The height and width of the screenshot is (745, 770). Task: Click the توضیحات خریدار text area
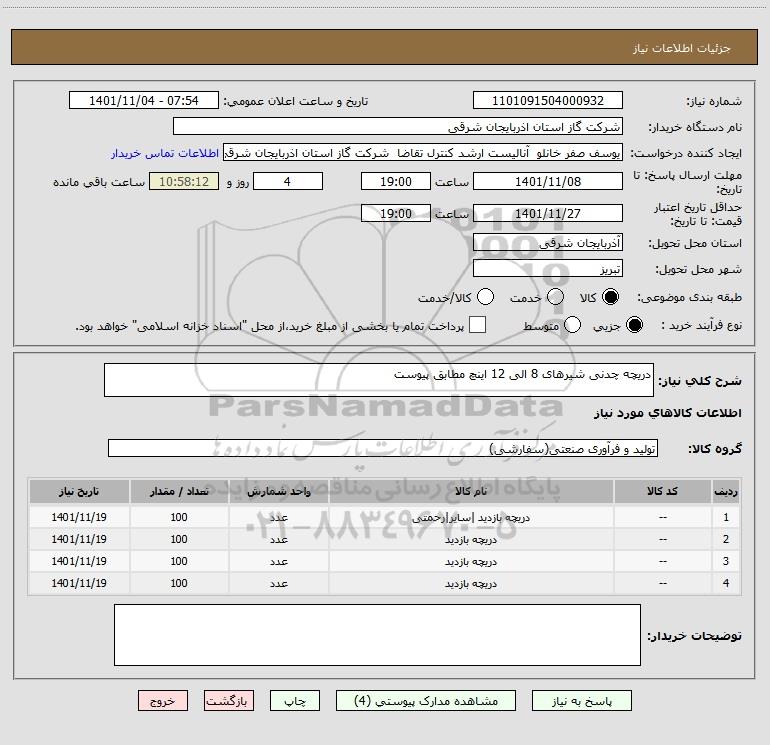377,635
